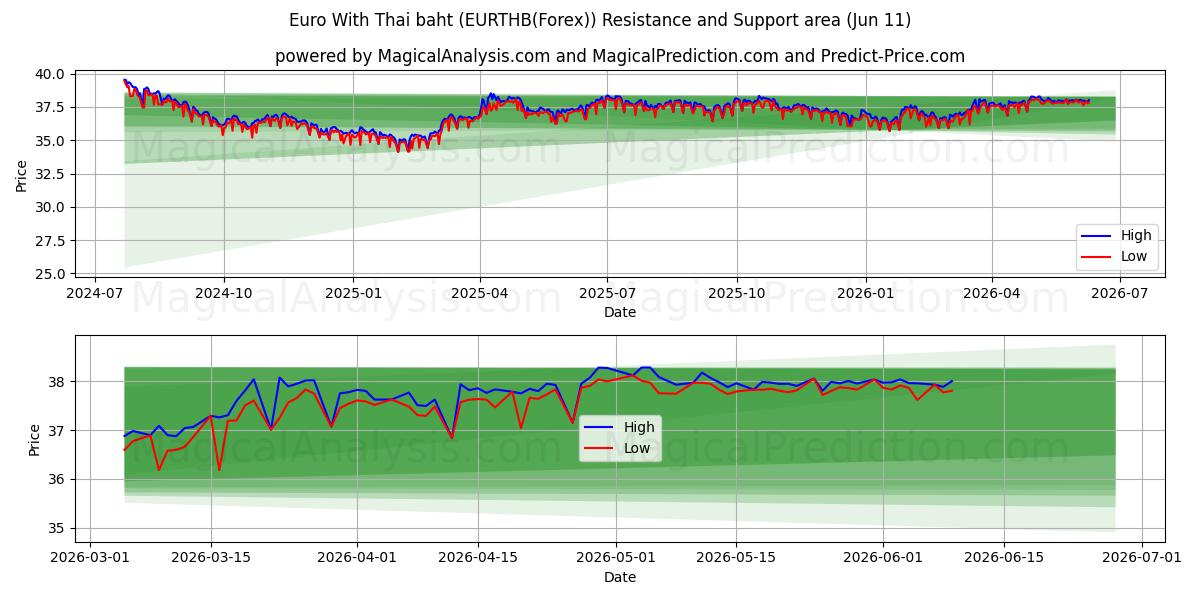Click the '2024-10' tick on top chart

pyautogui.click(x=223, y=293)
